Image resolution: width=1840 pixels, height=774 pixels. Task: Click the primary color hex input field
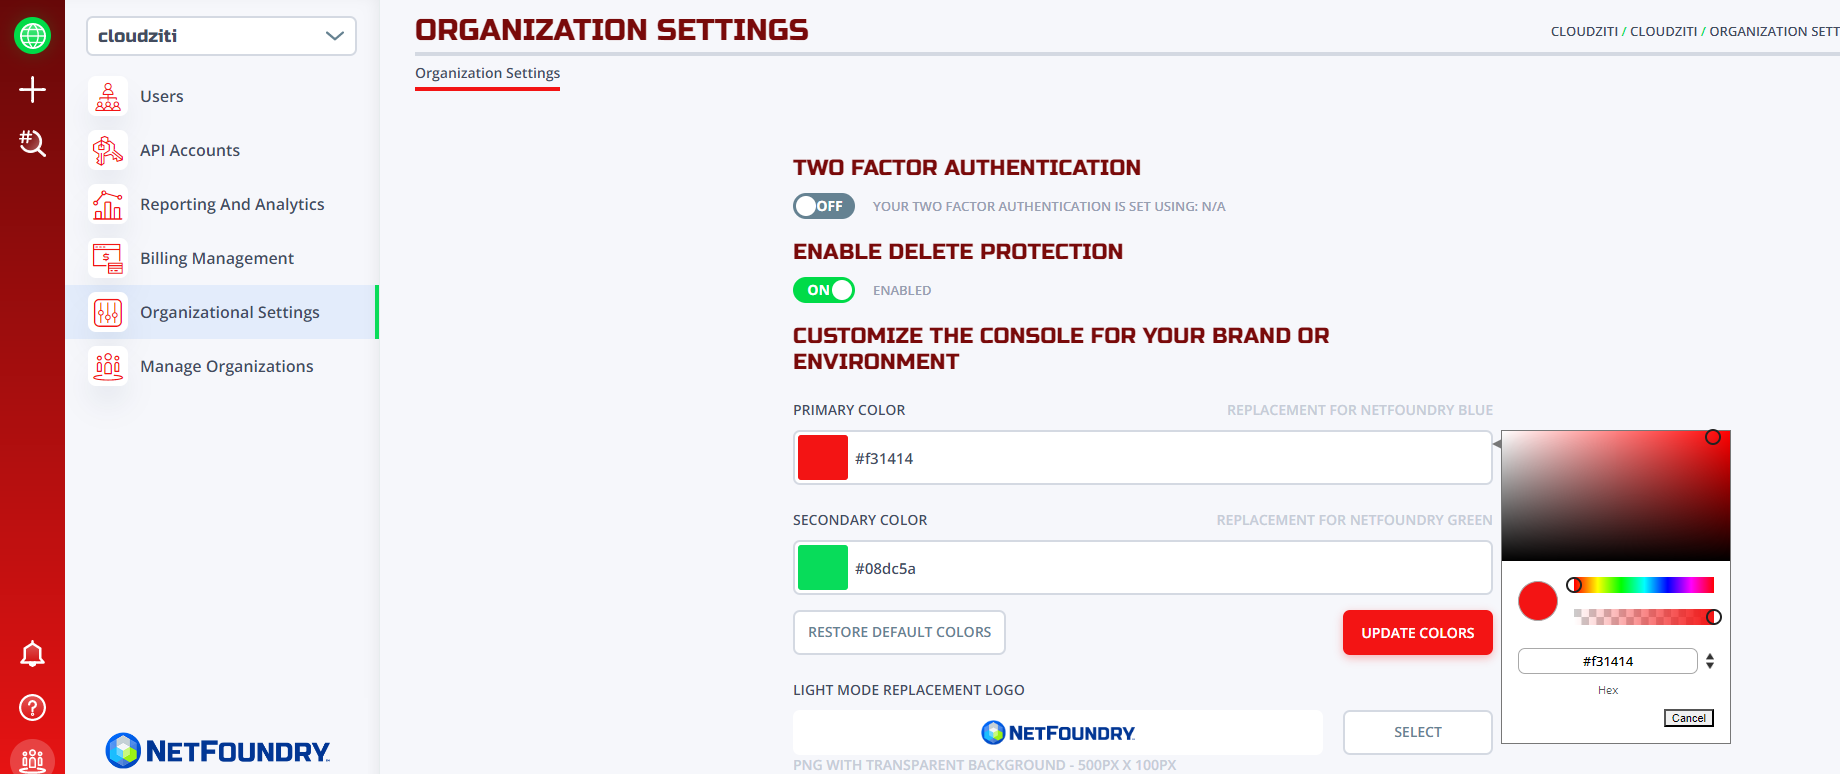(x=1142, y=458)
